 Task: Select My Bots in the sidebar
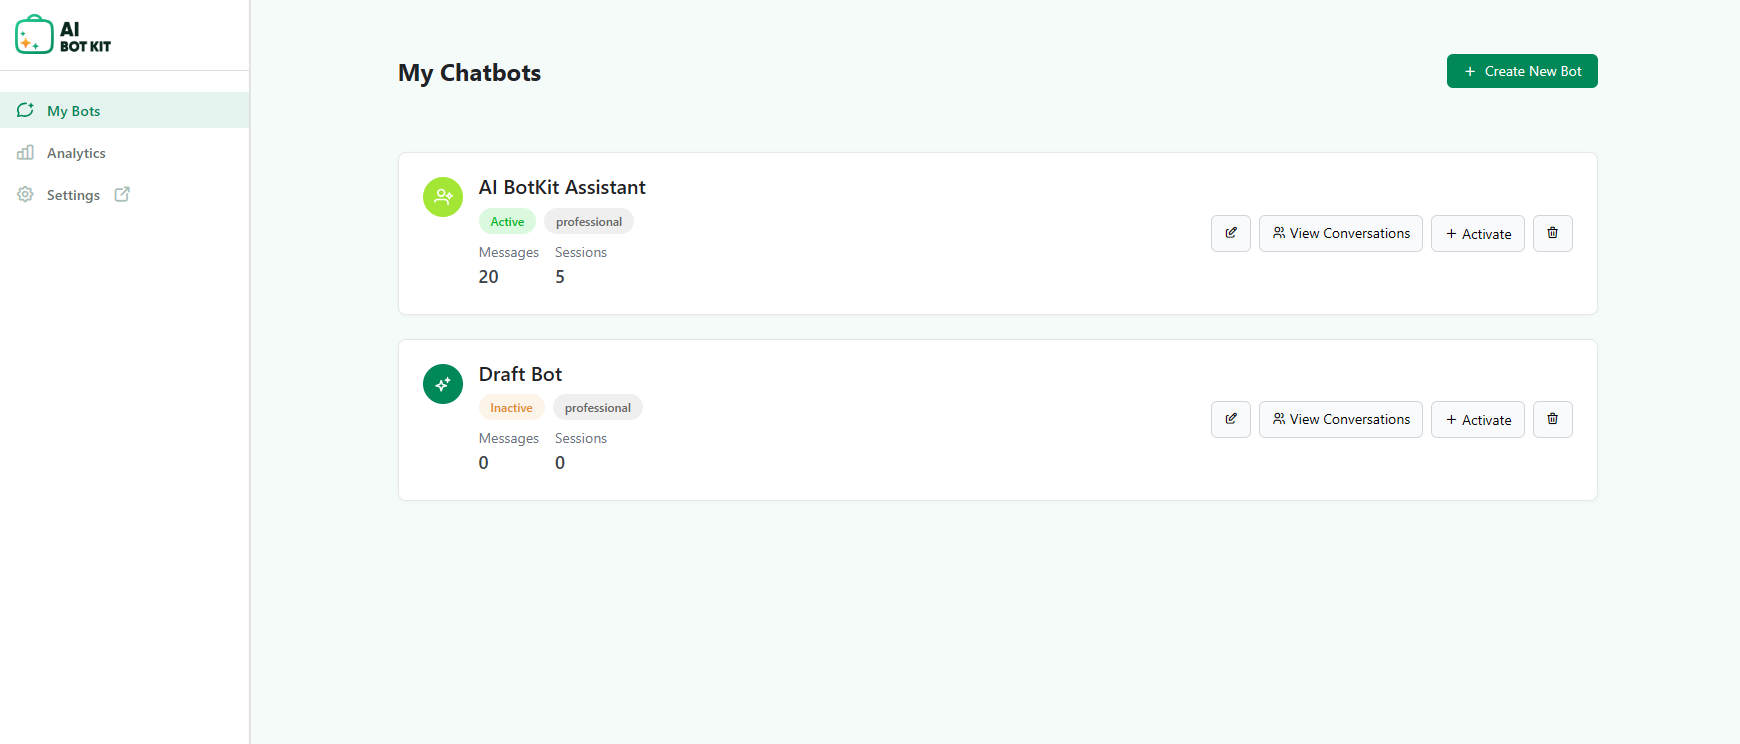tap(72, 110)
